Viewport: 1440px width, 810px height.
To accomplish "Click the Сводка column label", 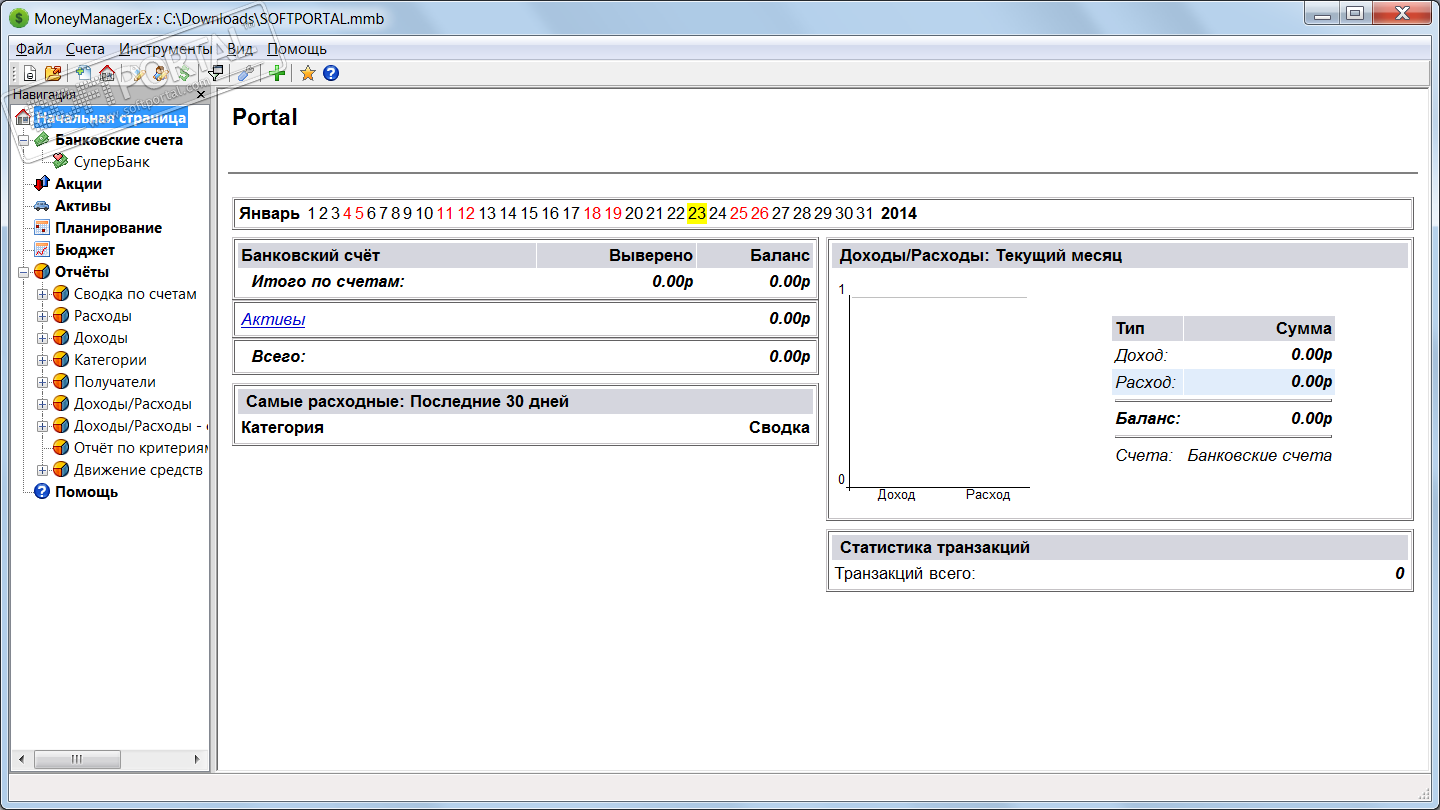I will [779, 428].
